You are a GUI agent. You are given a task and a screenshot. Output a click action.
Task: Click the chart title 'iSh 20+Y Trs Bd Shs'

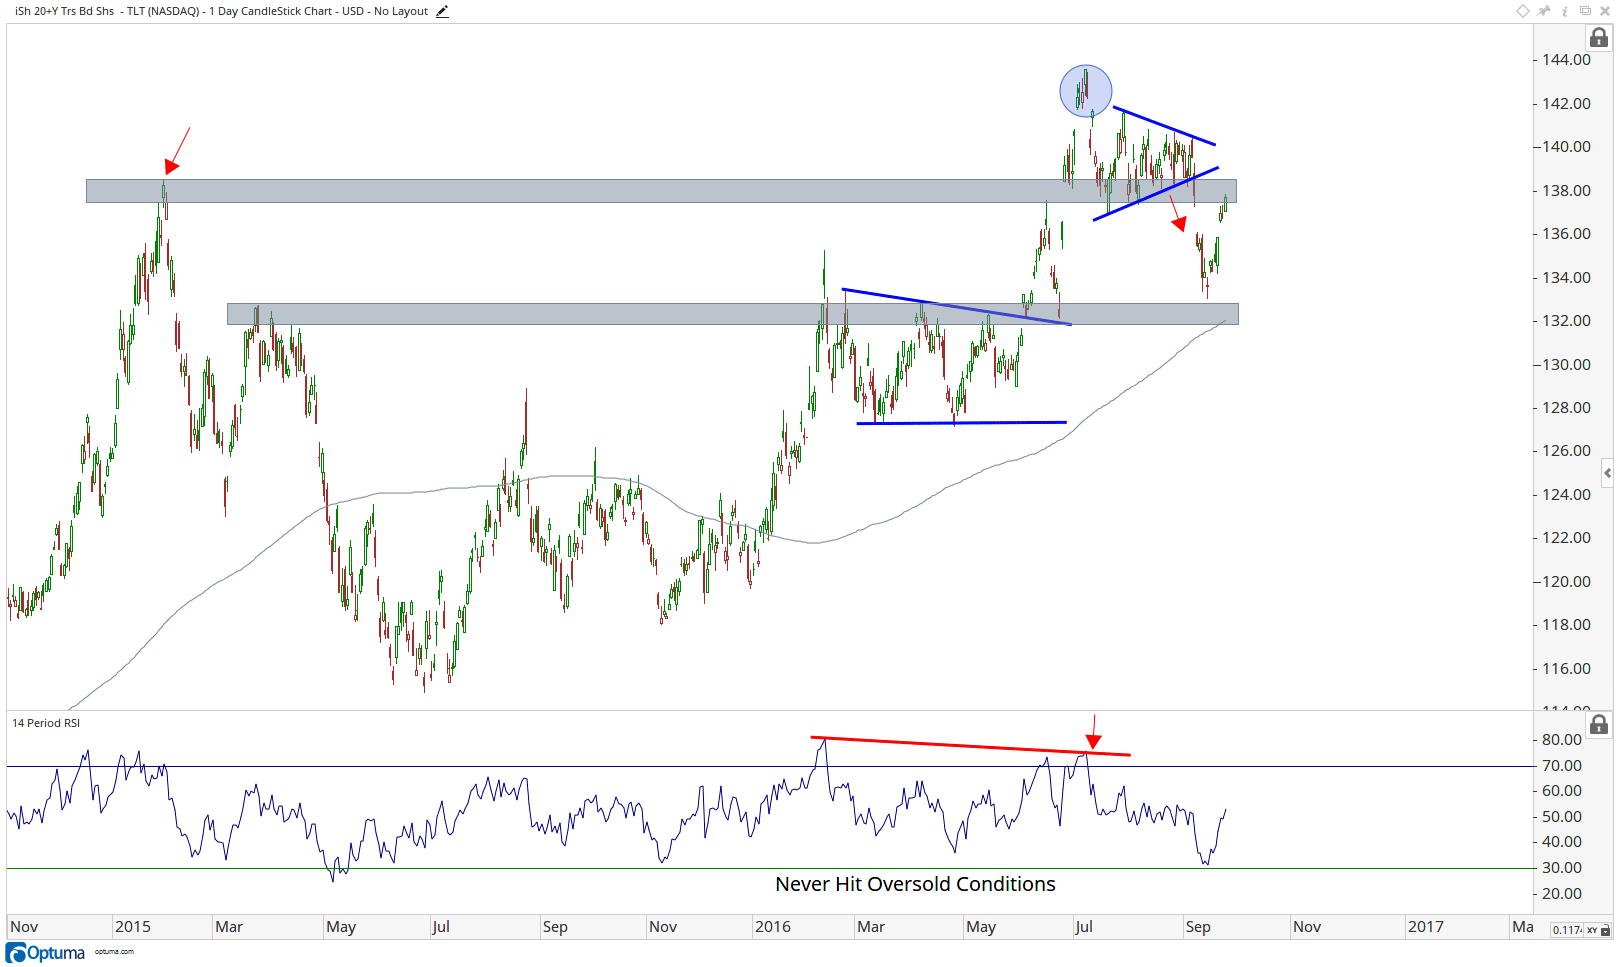click(64, 12)
